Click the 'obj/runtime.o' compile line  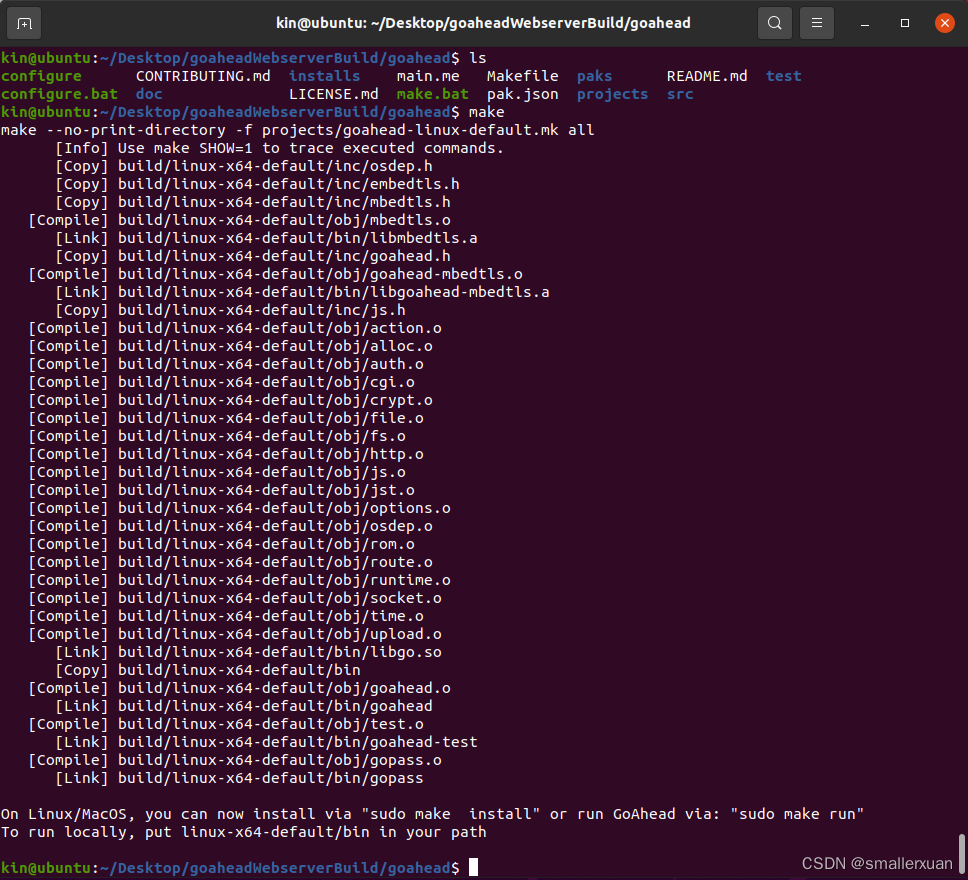(240, 580)
